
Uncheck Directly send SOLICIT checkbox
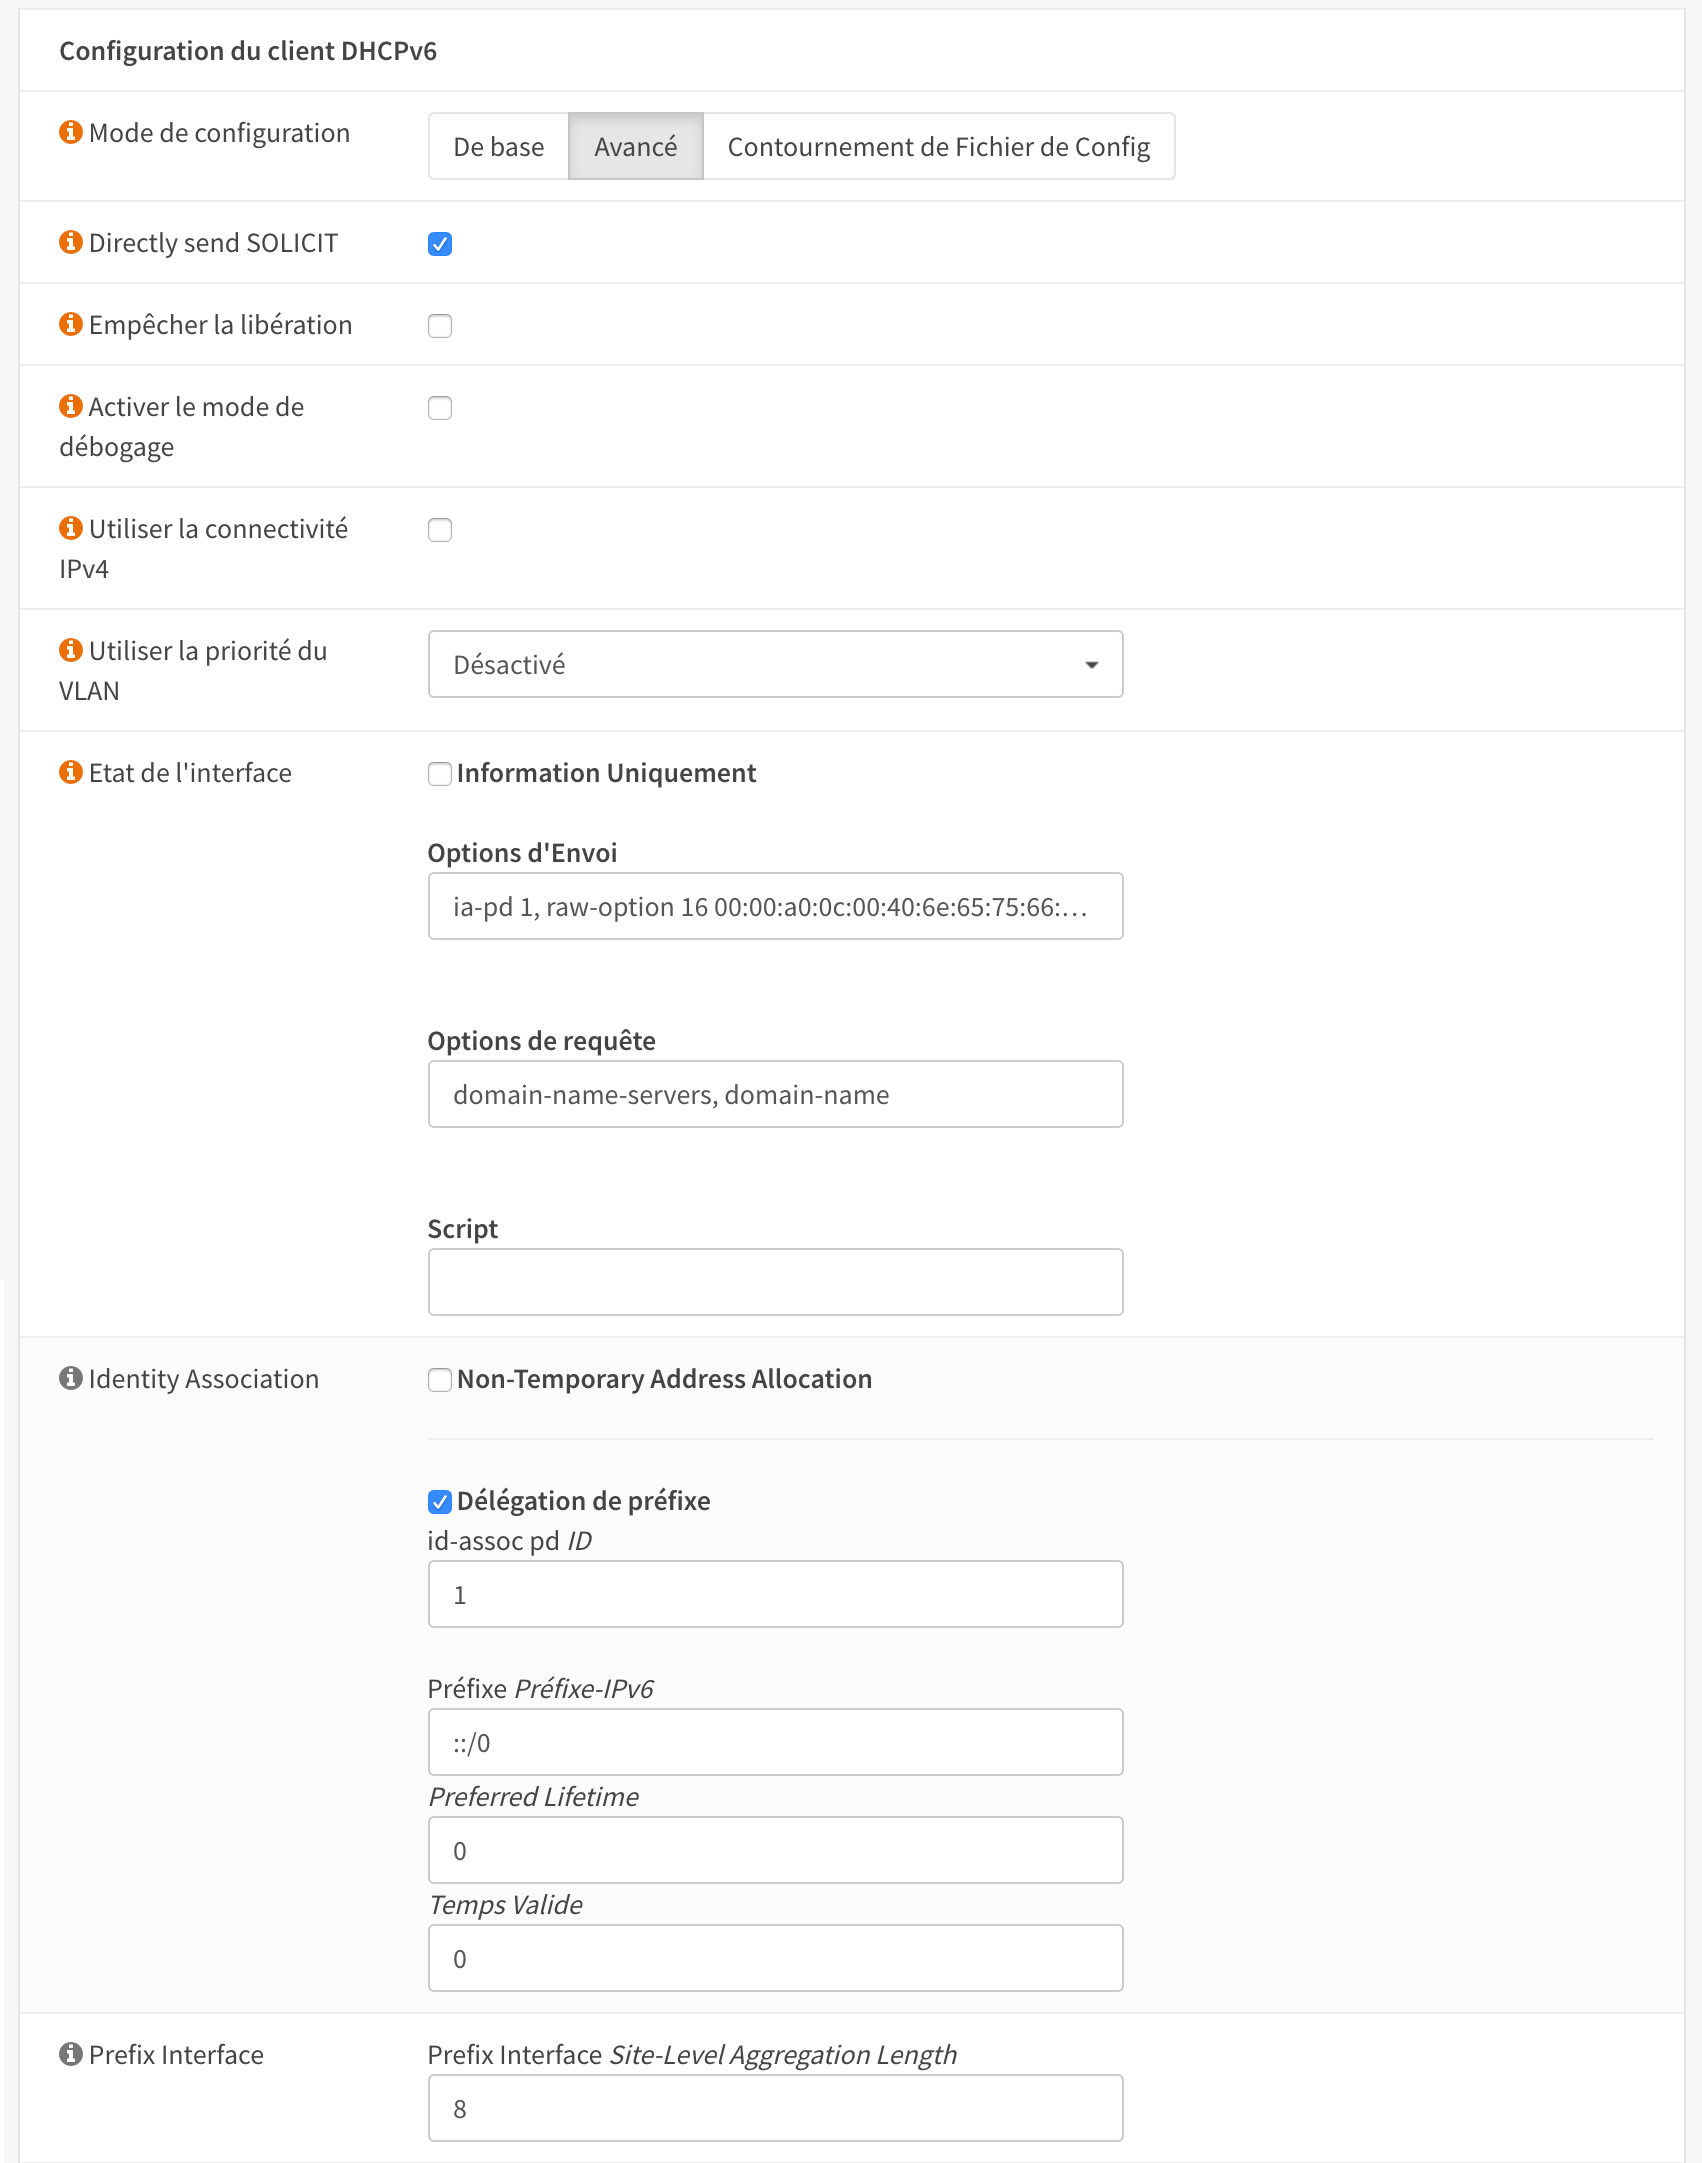pyautogui.click(x=440, y=244)
